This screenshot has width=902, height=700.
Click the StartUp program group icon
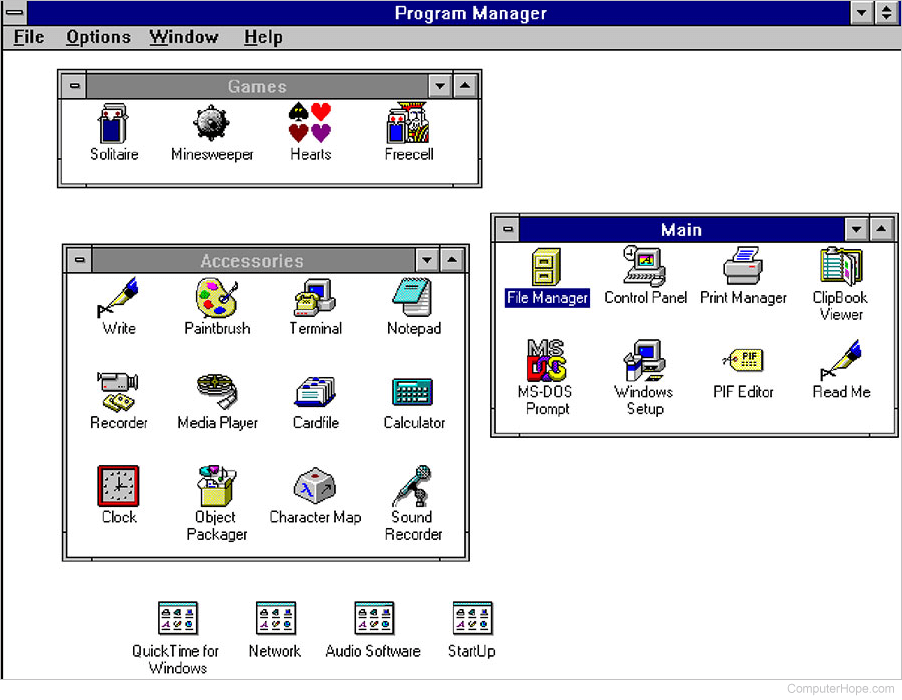pos(472,618)
